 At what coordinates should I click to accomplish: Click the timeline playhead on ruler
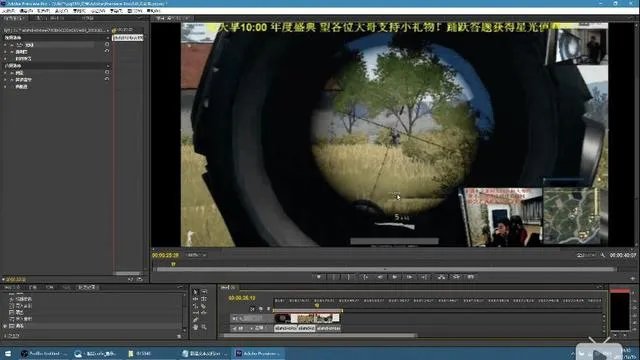(x=317, y=305)
